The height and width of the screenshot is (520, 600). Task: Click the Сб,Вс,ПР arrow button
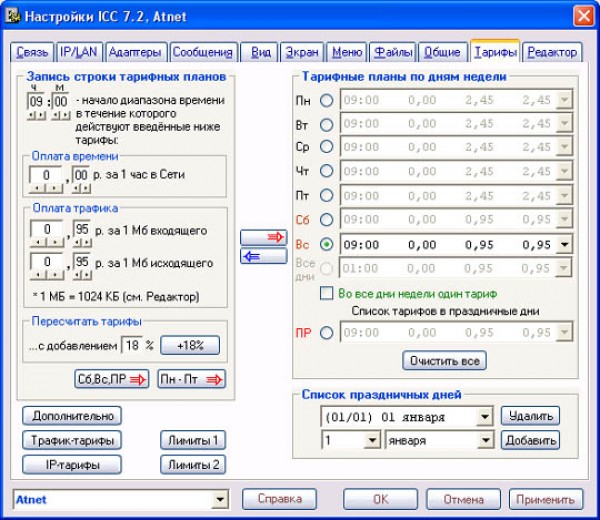click(111, 379)
